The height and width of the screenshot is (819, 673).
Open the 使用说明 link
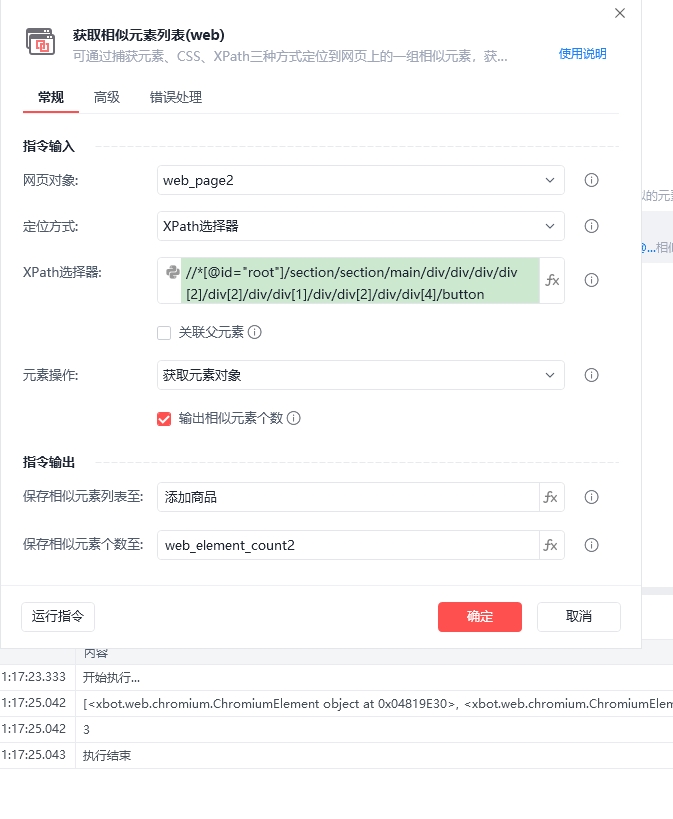(x=582, y=54)
